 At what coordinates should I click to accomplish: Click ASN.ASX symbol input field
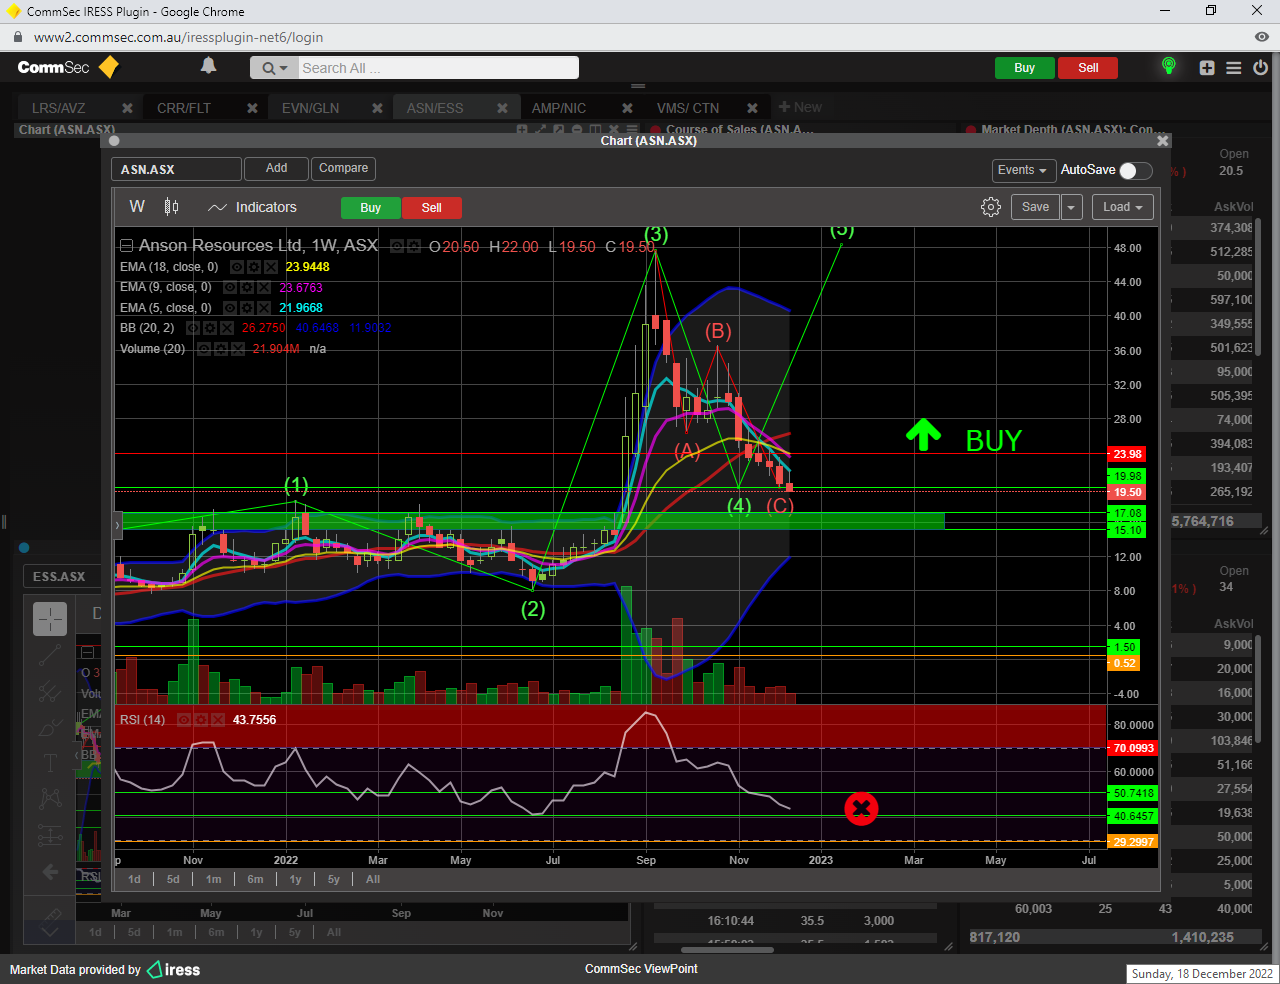tap(176, 169)
